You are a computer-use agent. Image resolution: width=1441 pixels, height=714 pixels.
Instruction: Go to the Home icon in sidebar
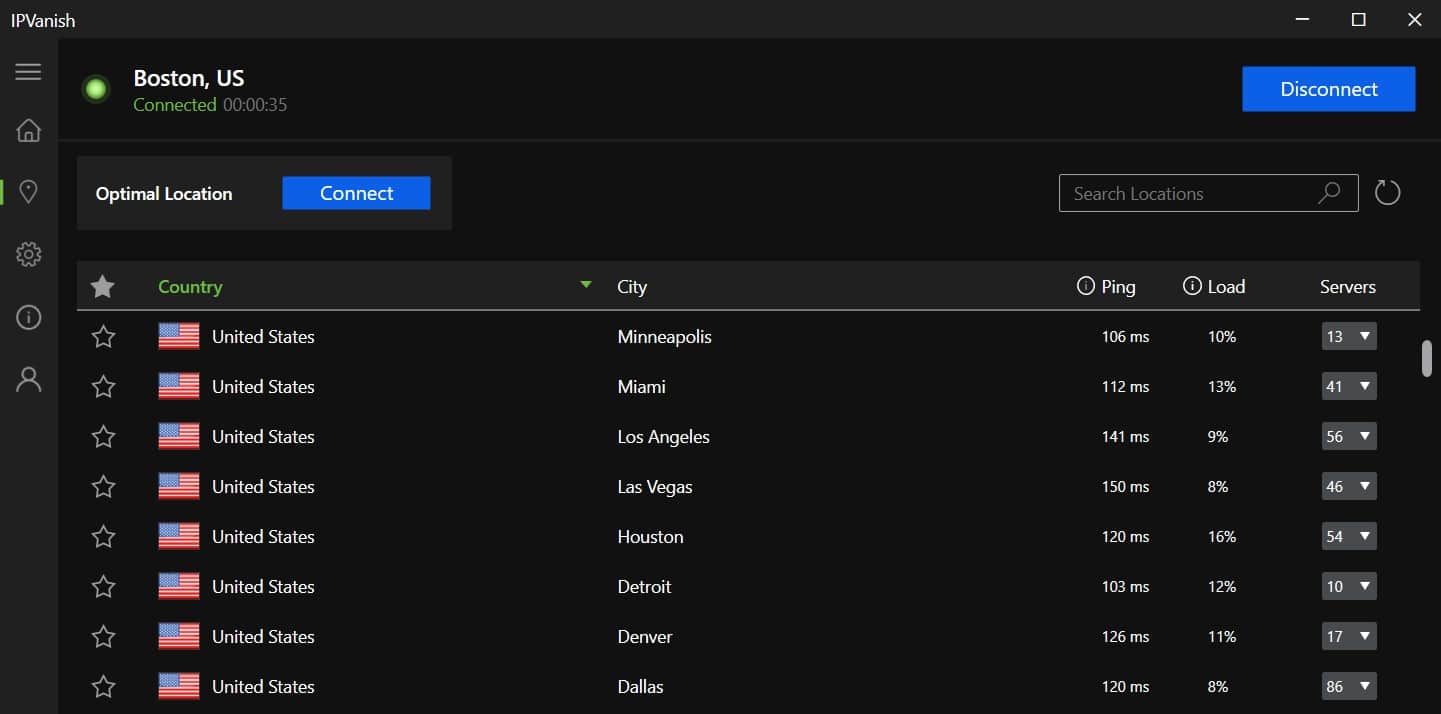[x=28, y=130]
